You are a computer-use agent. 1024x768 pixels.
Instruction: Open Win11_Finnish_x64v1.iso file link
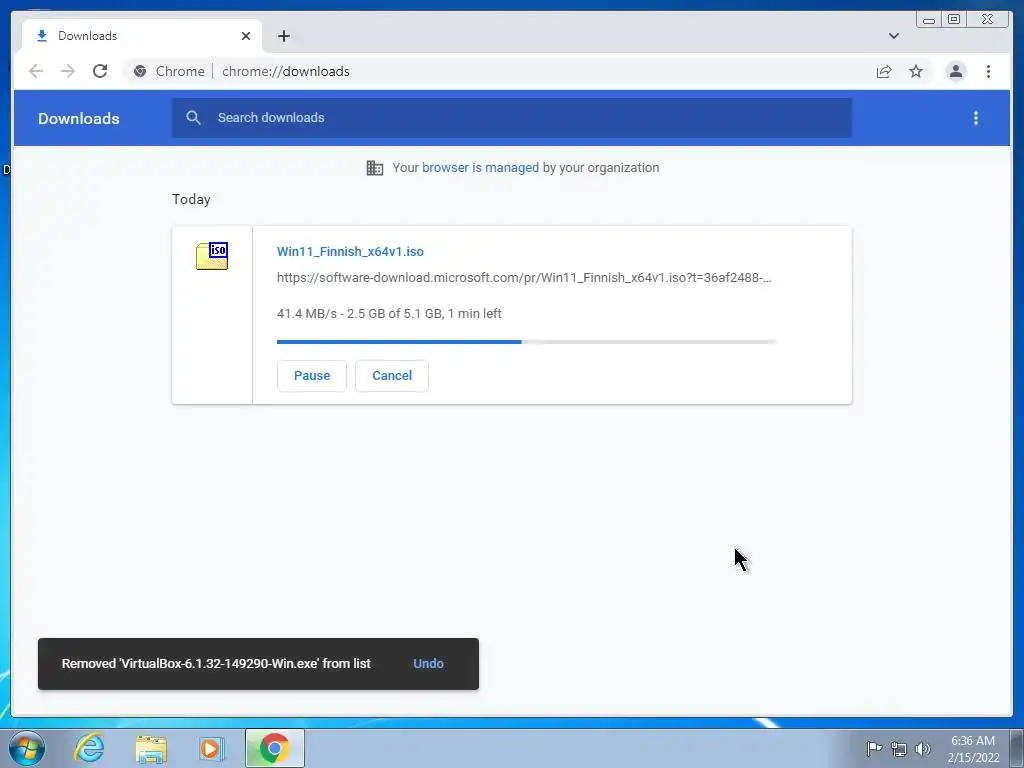coord(350,251)
